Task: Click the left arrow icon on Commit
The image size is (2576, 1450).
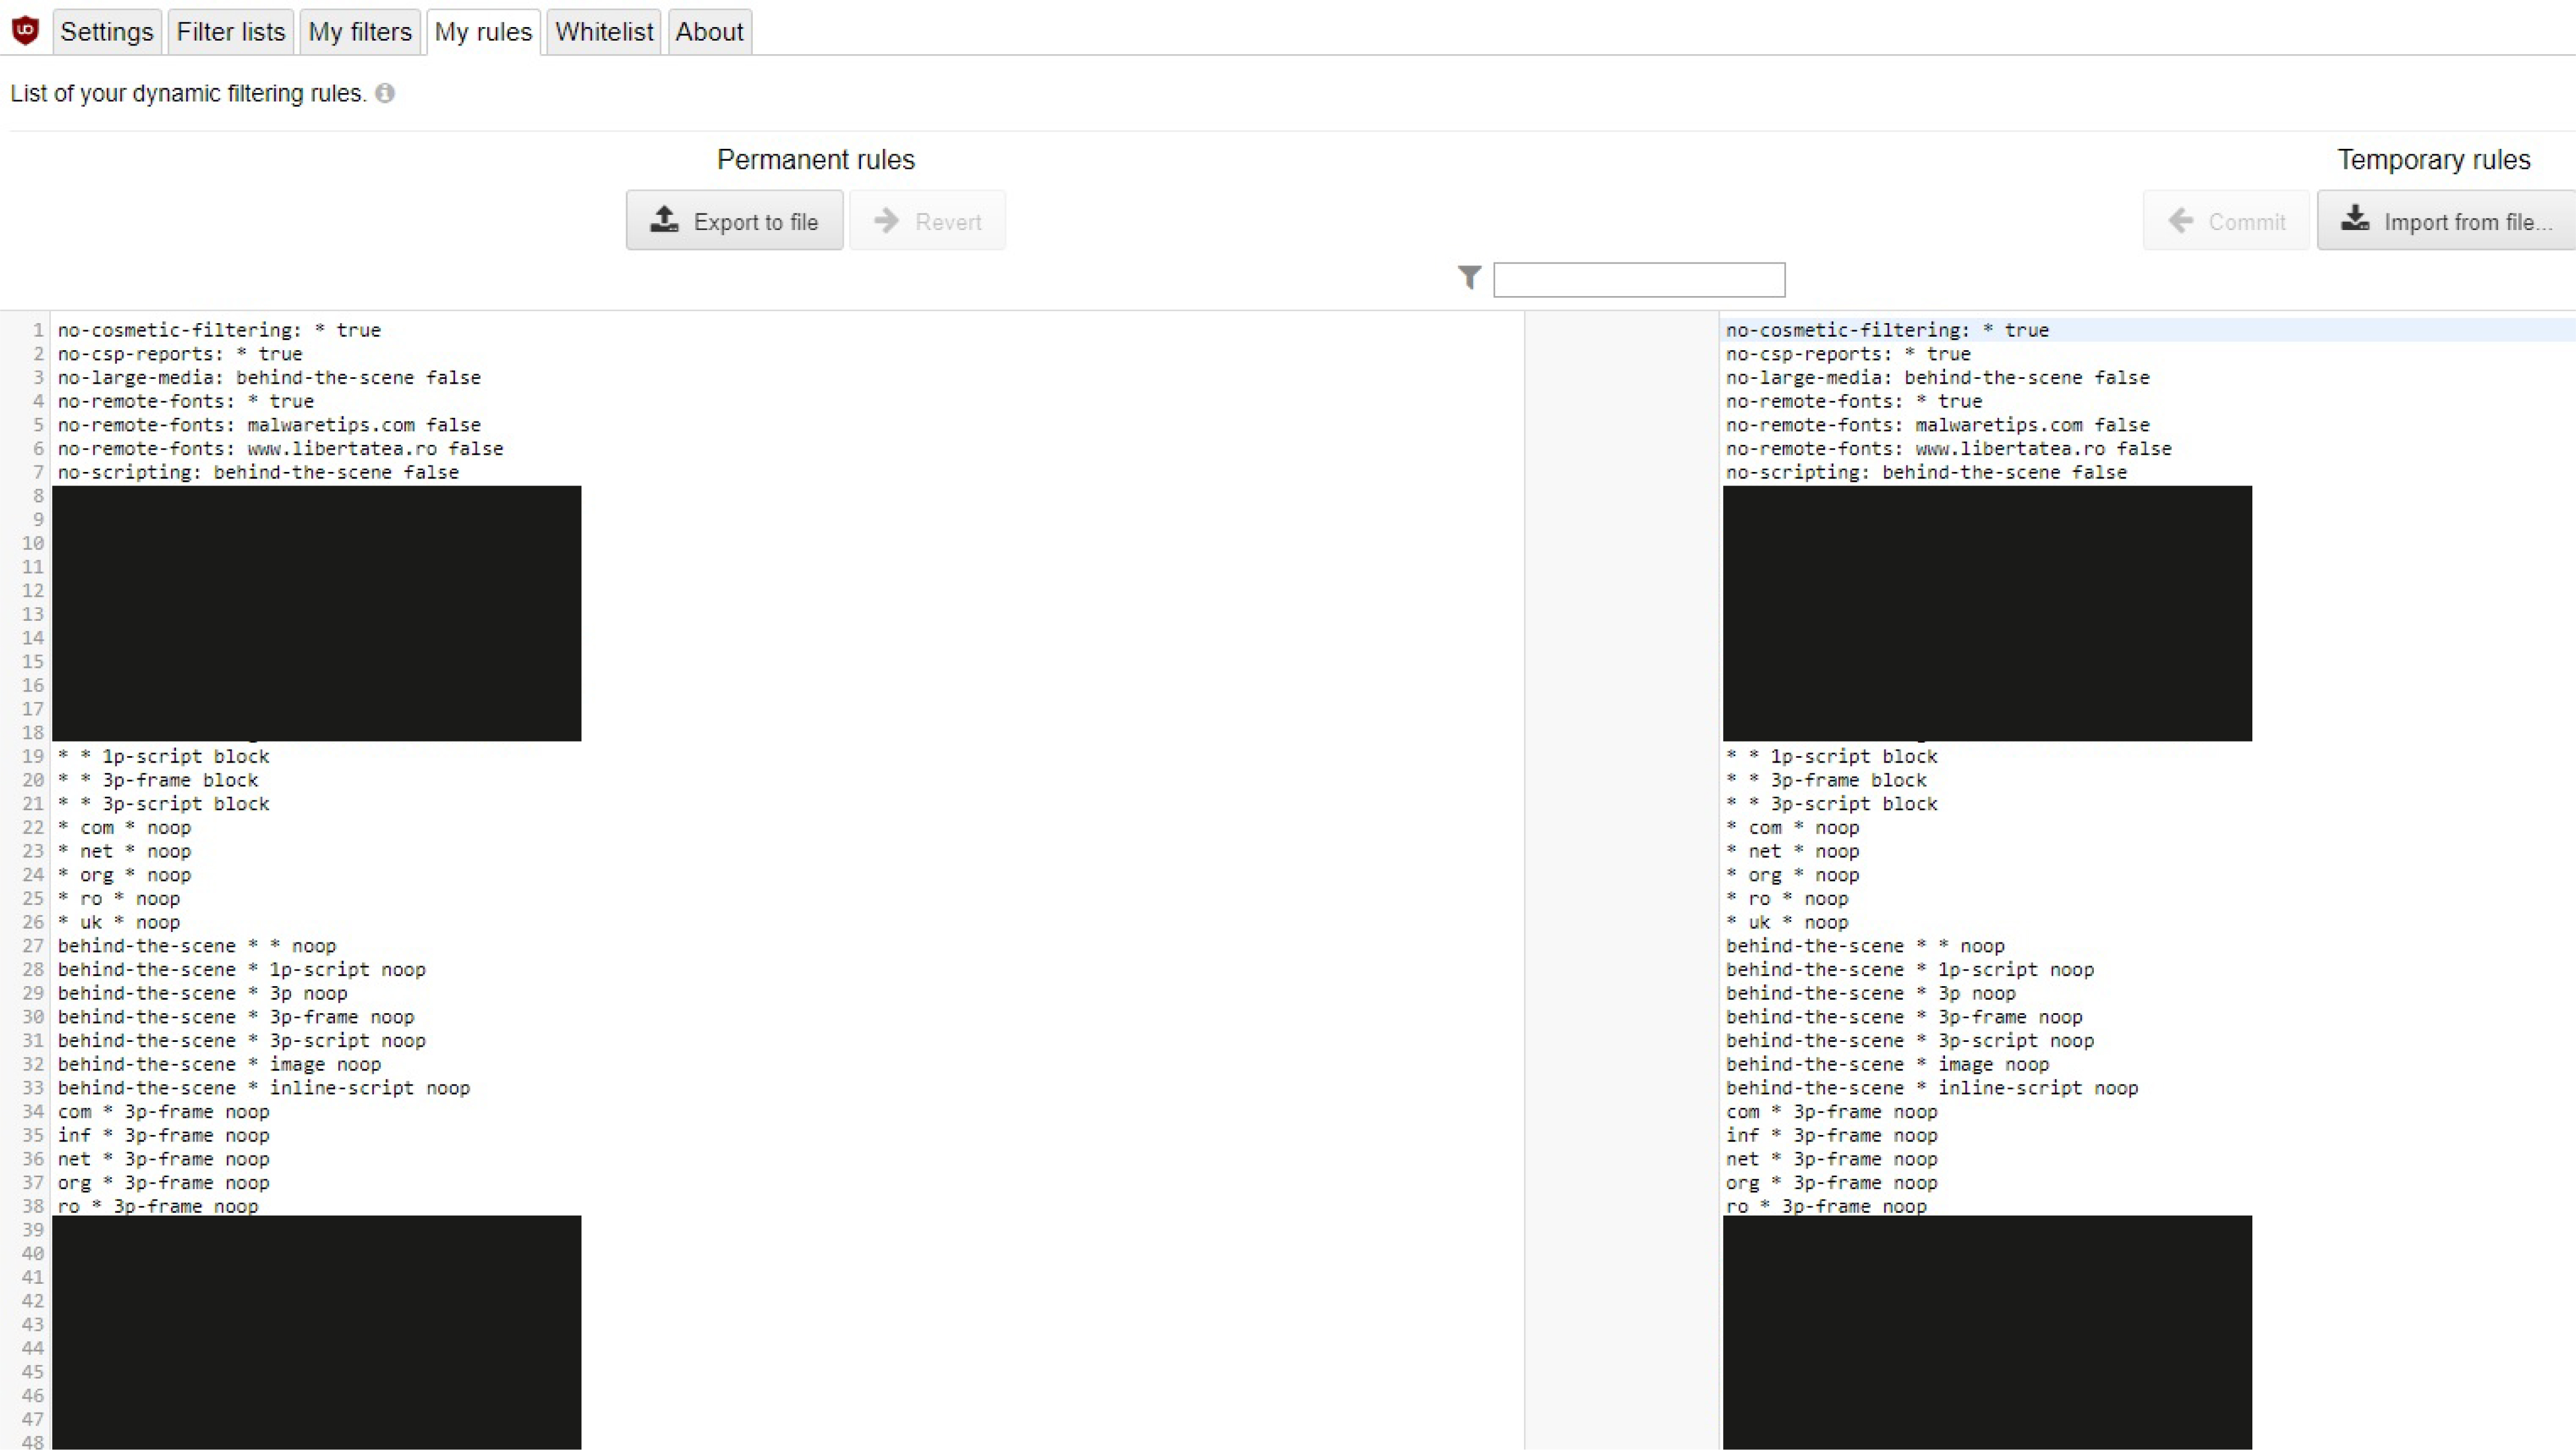Action: tap(2181, 221)
